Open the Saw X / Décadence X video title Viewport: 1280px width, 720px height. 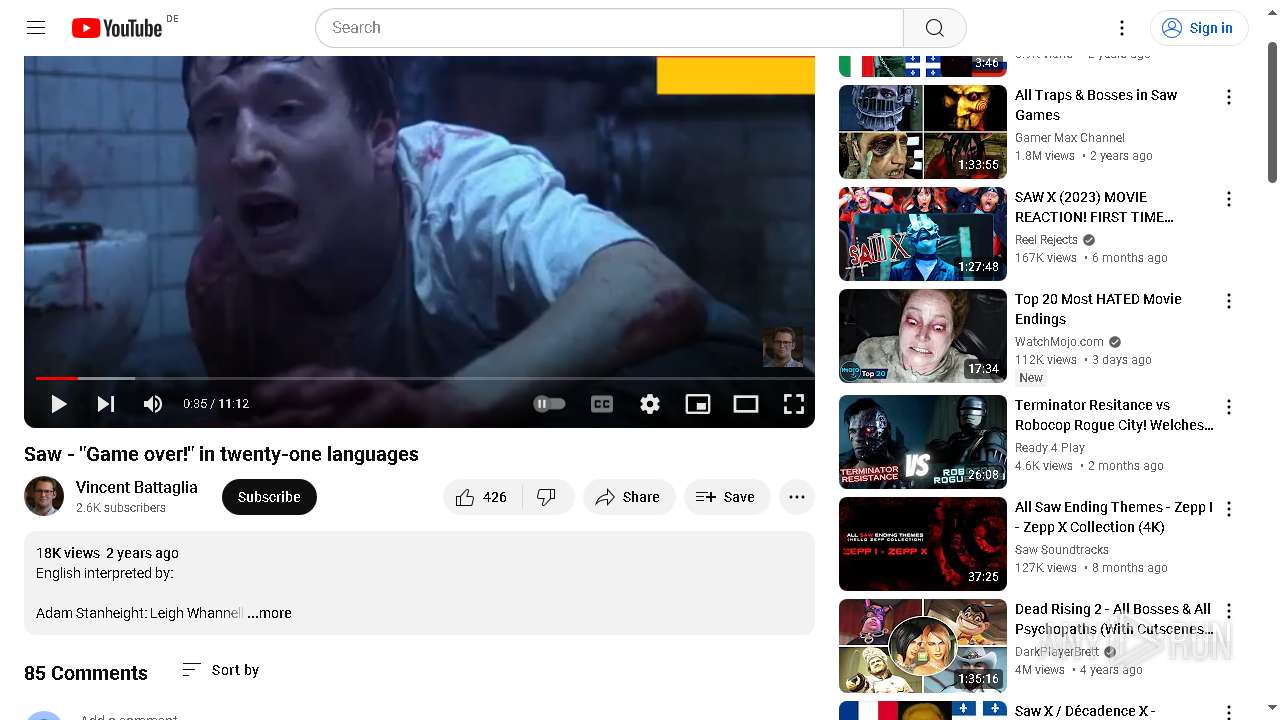tap(1085, 711)
